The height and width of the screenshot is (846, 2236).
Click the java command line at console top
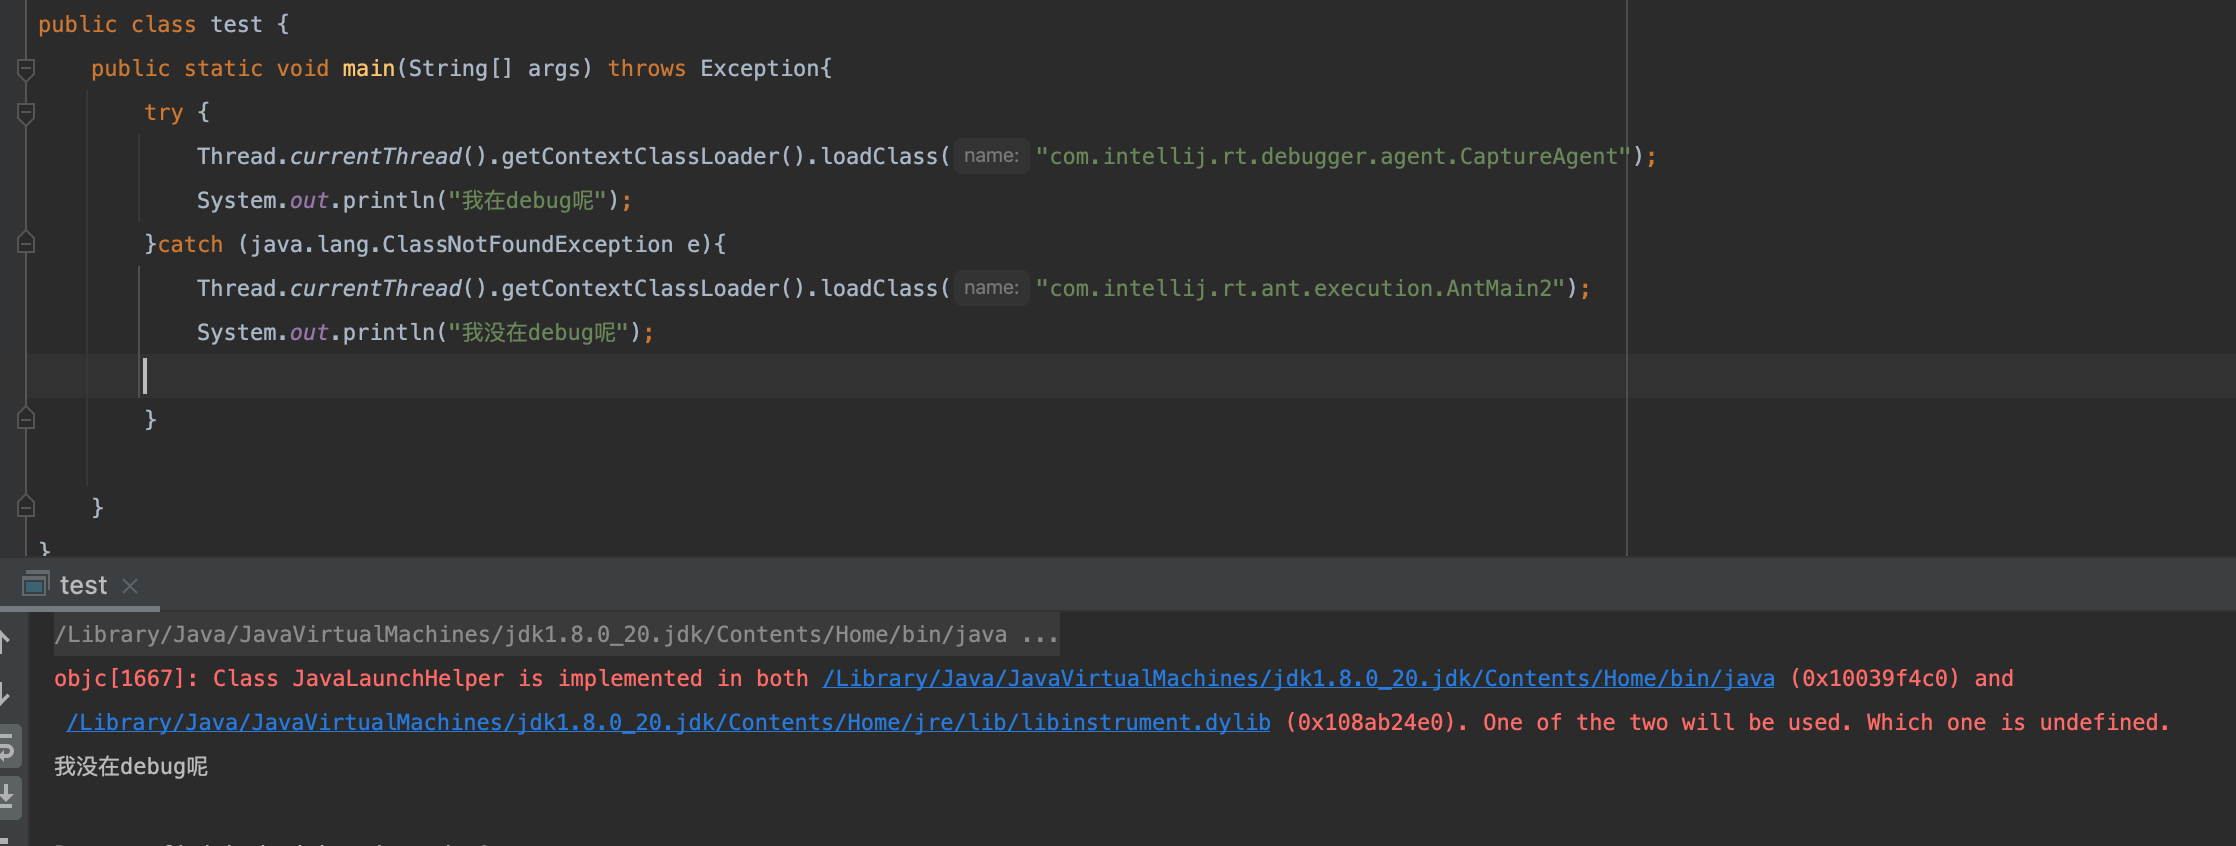click(557, 635)
